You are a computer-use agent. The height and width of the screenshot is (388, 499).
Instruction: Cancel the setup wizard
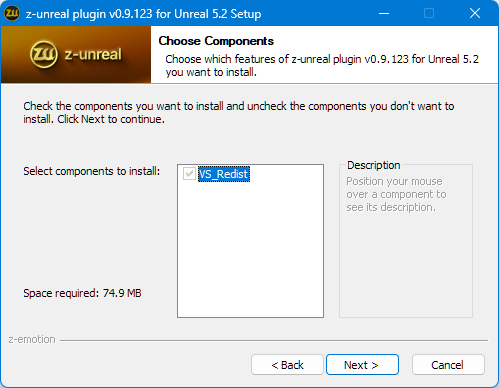448,365
